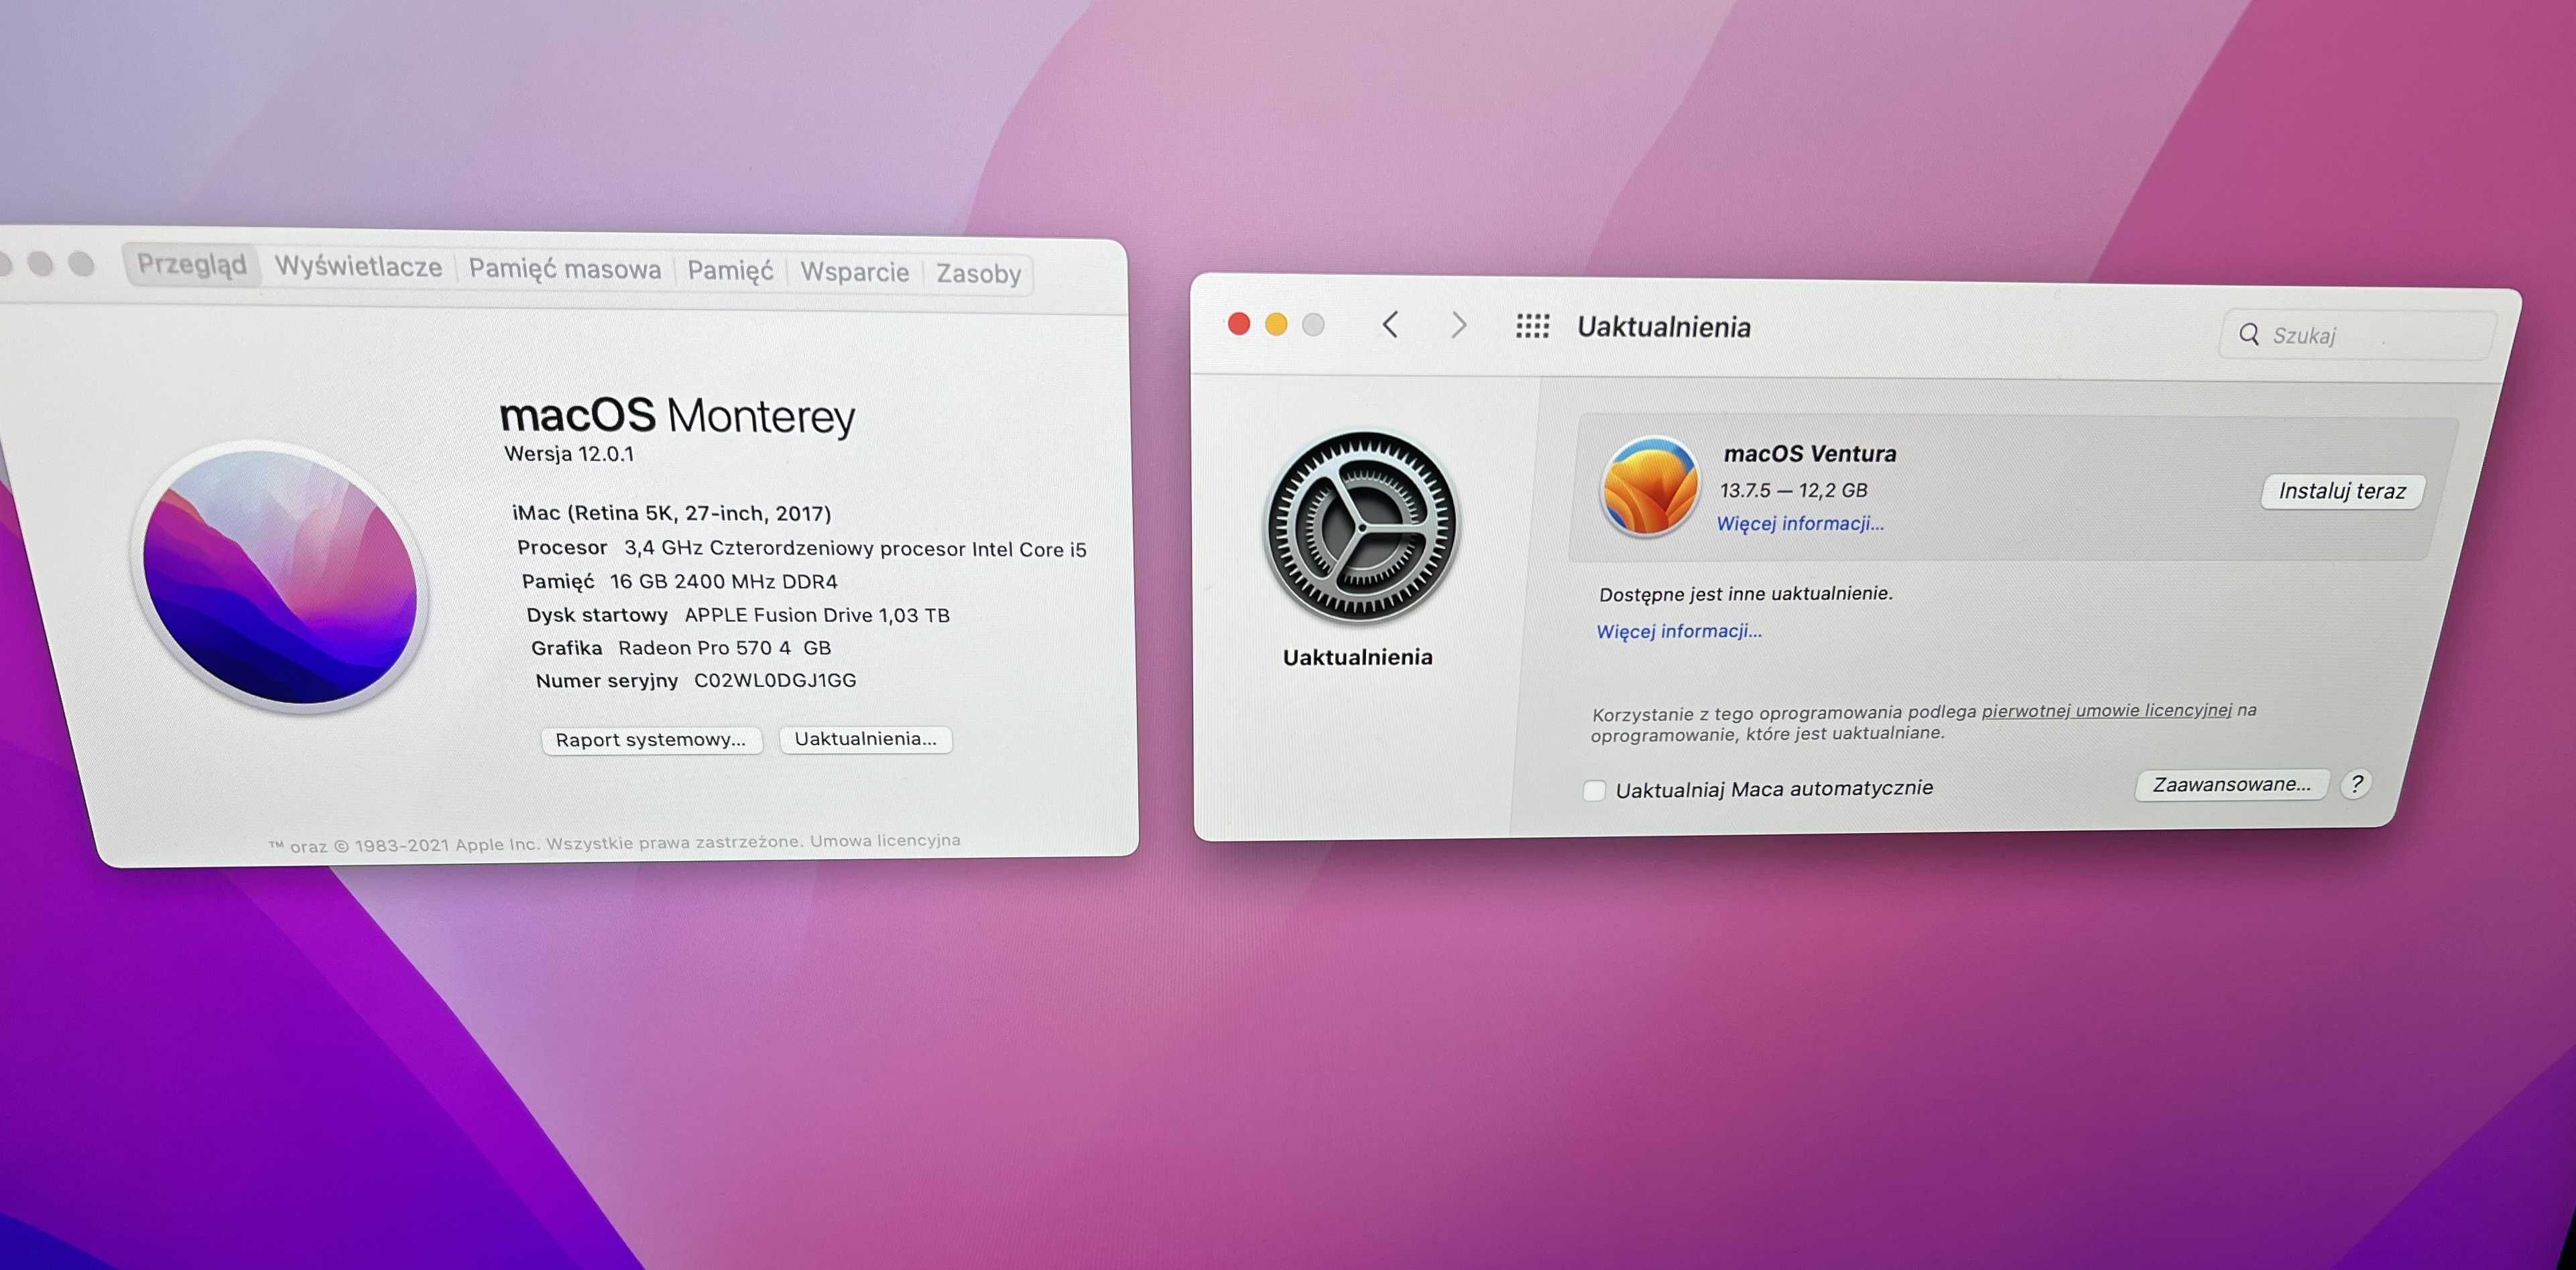
Task: Click the macOS Monterey round logo
Action: point(280,577)
